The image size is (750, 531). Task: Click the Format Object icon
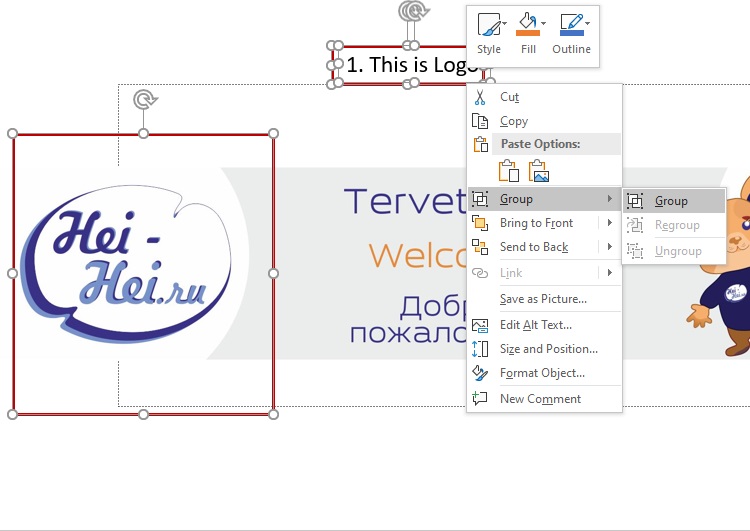[x=480, y=373]
